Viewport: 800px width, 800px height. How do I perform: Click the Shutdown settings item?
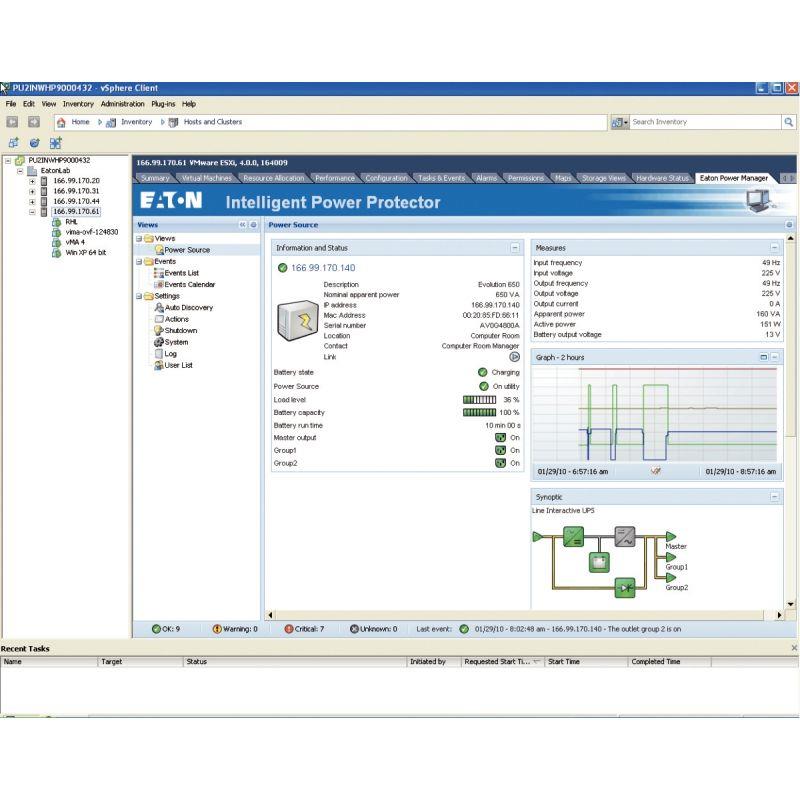(180, 330)
